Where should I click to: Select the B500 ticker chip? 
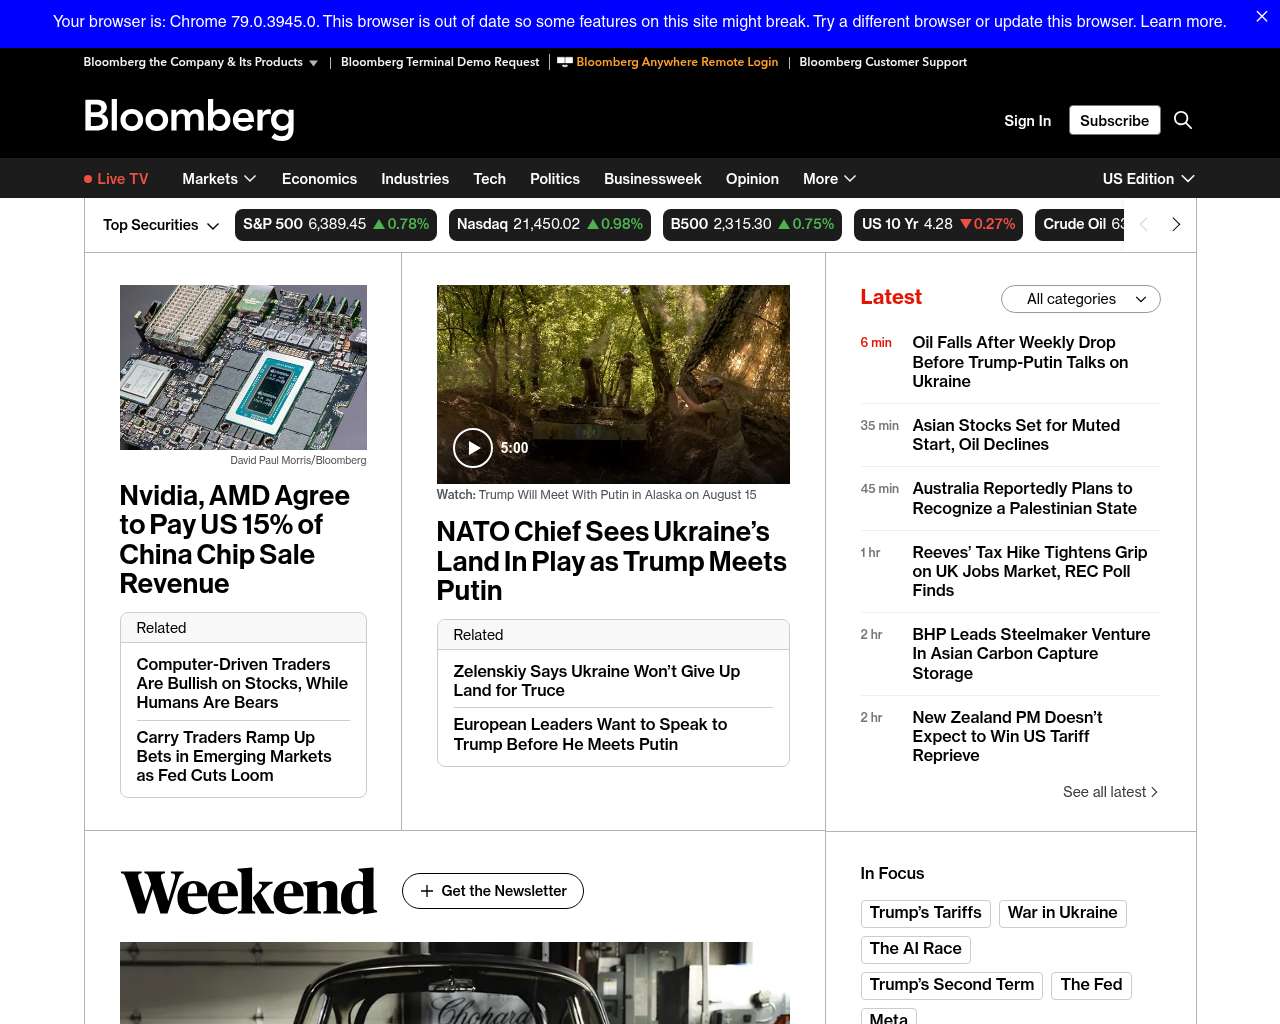click(752, 224)
